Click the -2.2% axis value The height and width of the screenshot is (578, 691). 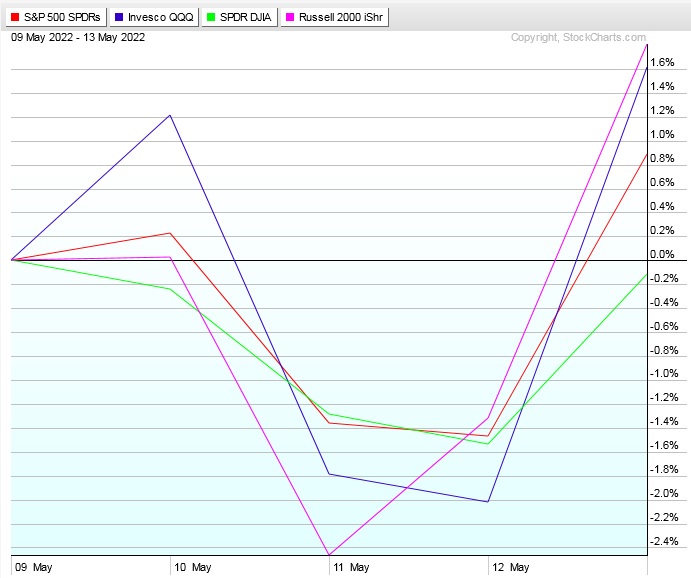664,517
